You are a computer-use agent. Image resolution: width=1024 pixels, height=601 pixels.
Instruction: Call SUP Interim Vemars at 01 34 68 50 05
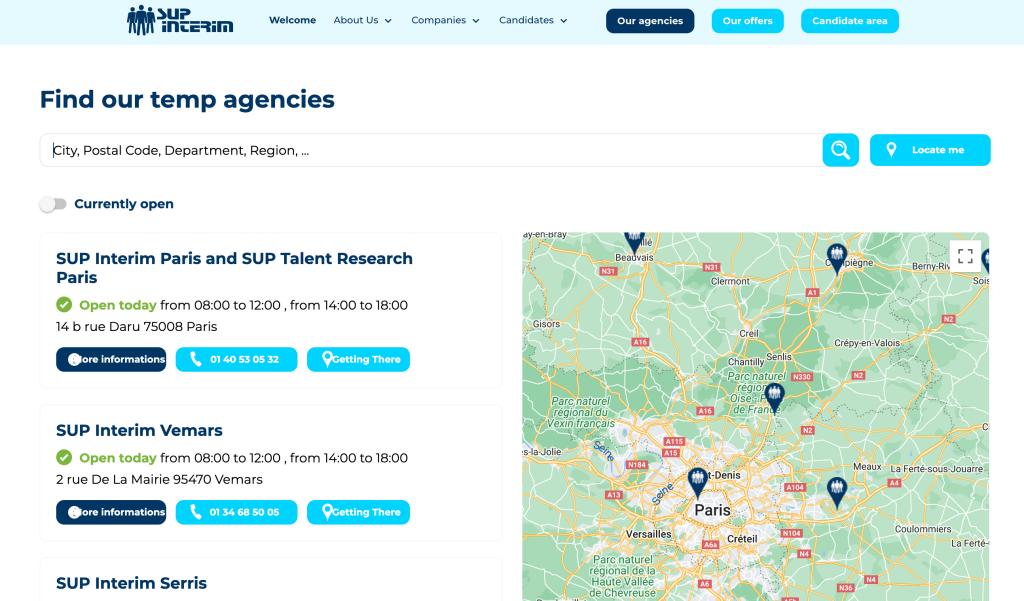[236, 512]
